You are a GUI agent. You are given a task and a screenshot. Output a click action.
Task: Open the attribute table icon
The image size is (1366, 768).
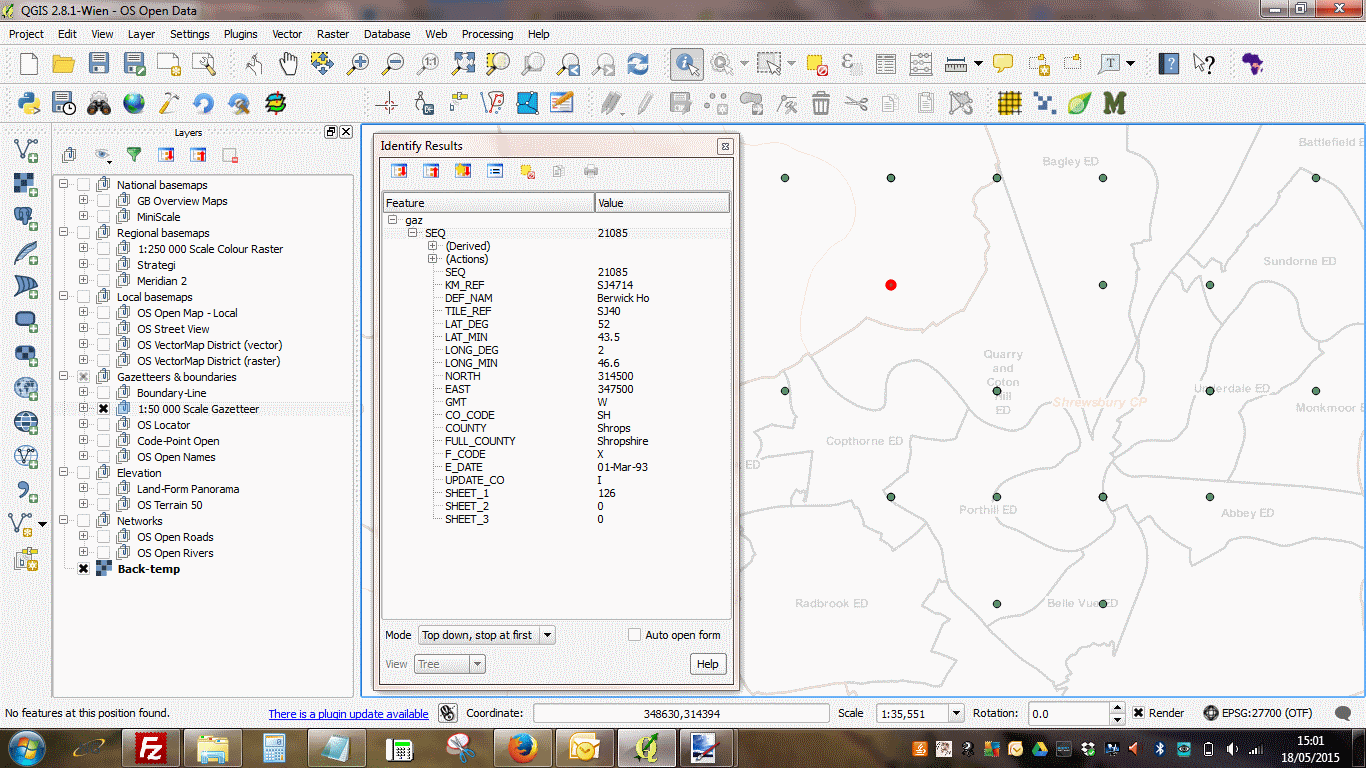pyautogui.click(x=886, y=64)
